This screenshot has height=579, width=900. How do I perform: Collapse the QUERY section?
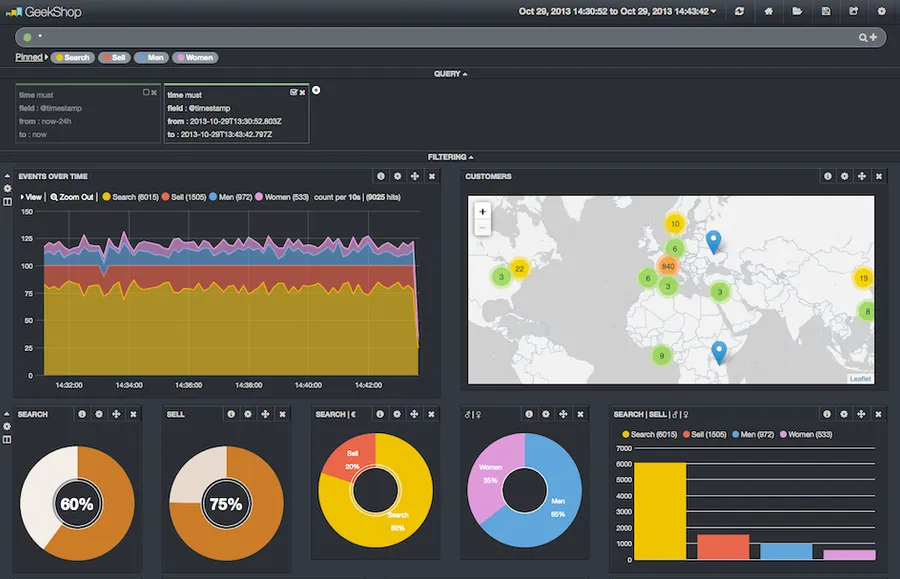click(x=450, y=73)
